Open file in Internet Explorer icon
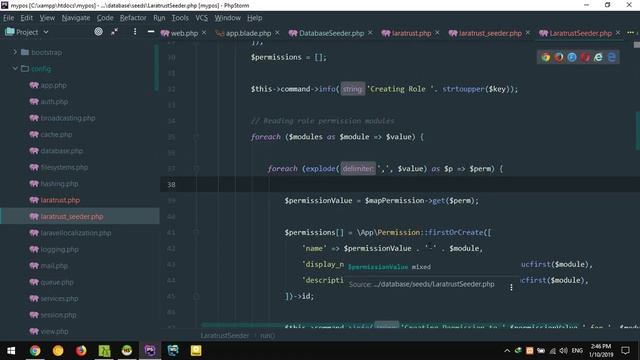Viewport: 640px width, 360px height. 598,57
